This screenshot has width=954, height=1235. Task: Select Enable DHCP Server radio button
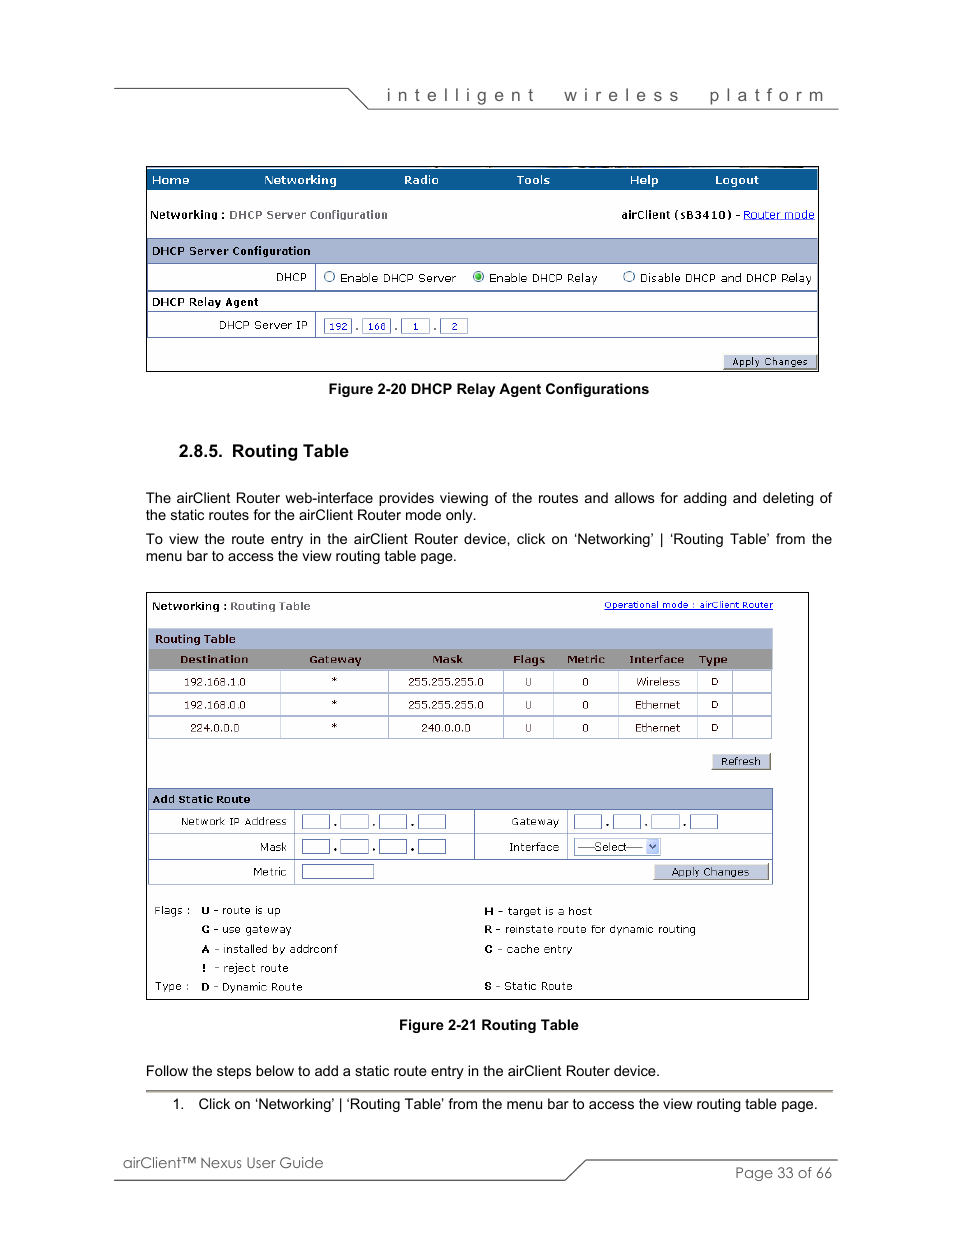(330, 277)
